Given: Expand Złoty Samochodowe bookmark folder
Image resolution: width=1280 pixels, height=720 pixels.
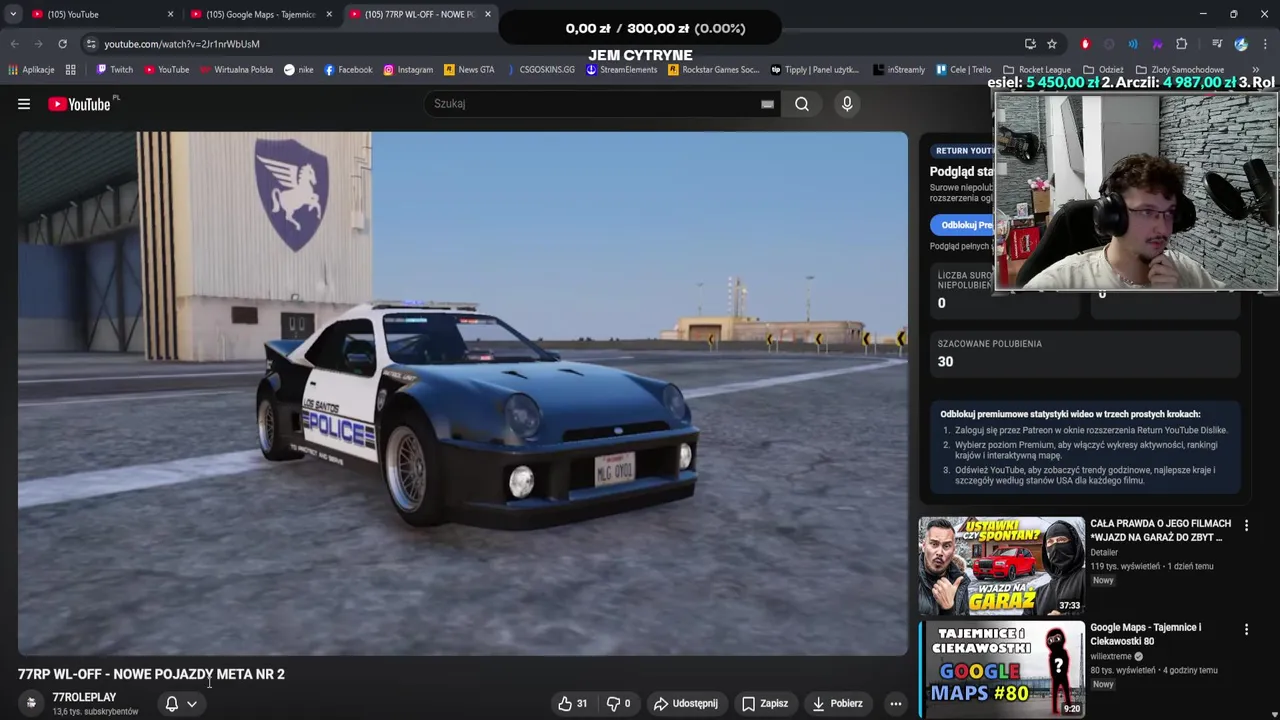Looking at the screenshot, I should (x=1180, y=70).
